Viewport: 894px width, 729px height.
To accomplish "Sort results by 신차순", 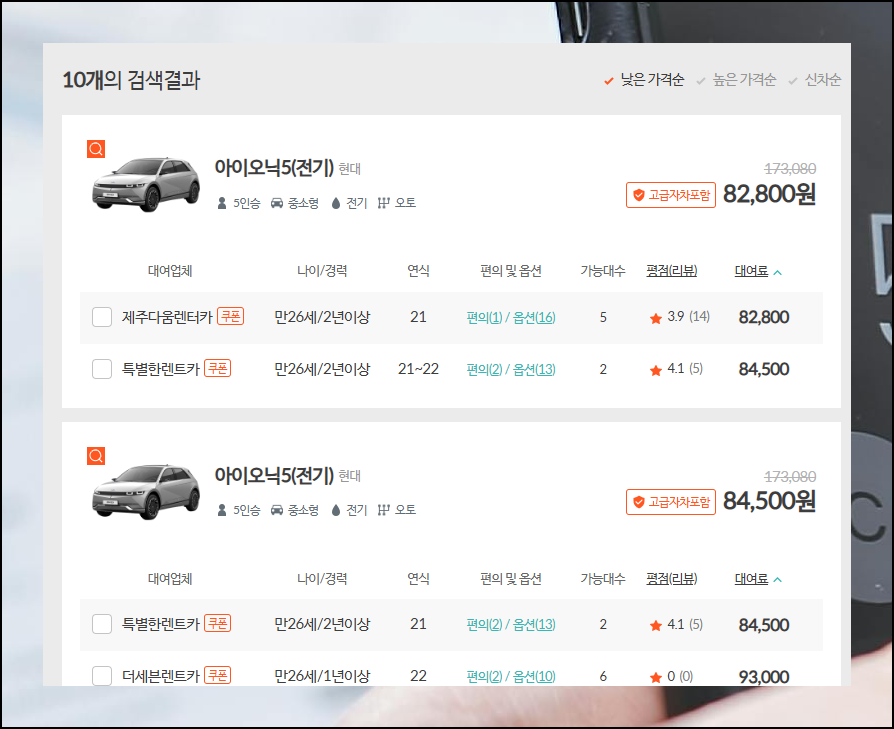I will [814, 80].
